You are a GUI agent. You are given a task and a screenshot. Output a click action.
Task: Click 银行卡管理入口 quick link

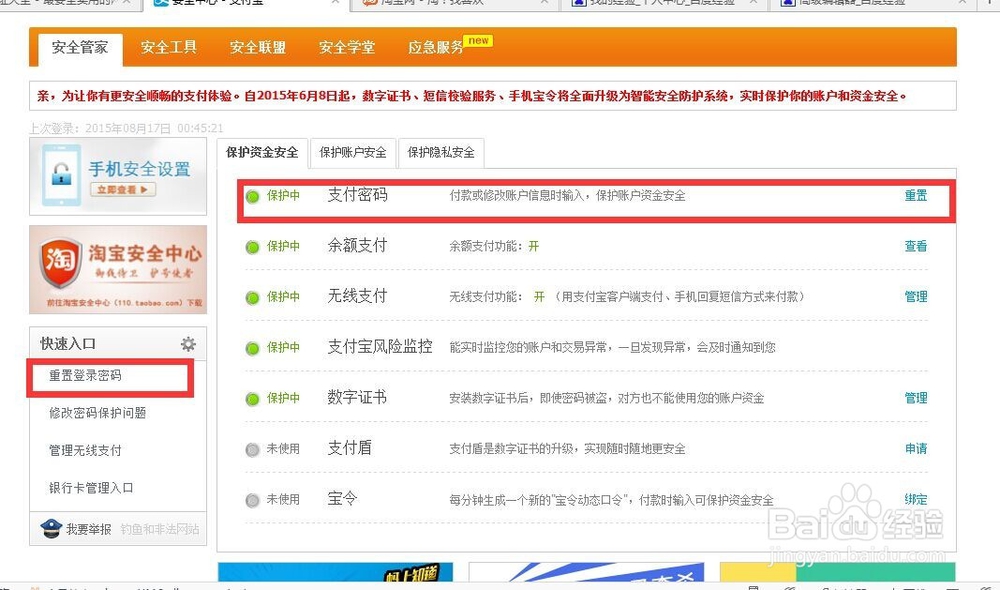tap(91, 488)
